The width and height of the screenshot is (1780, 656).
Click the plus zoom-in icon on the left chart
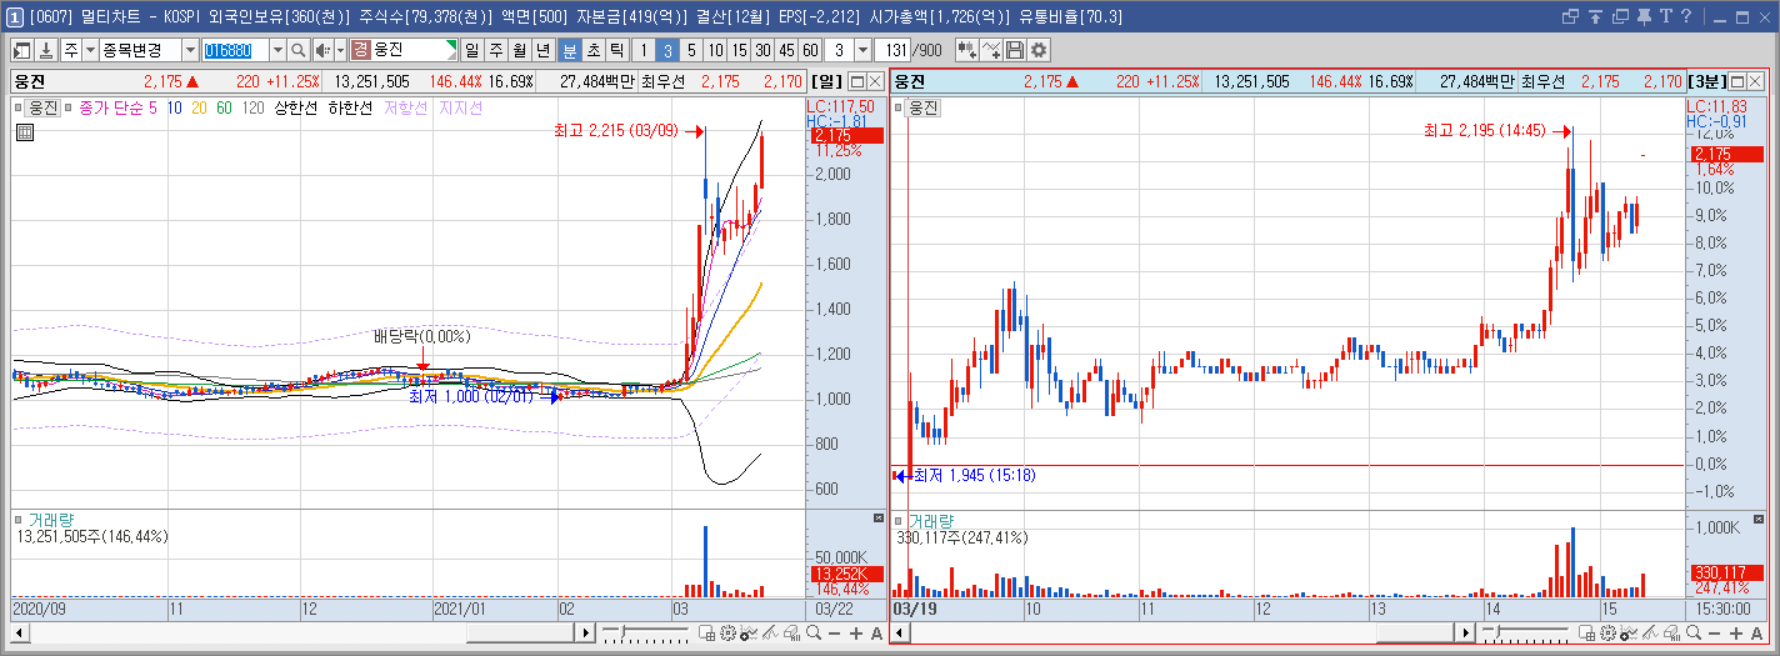coord(856,633)
